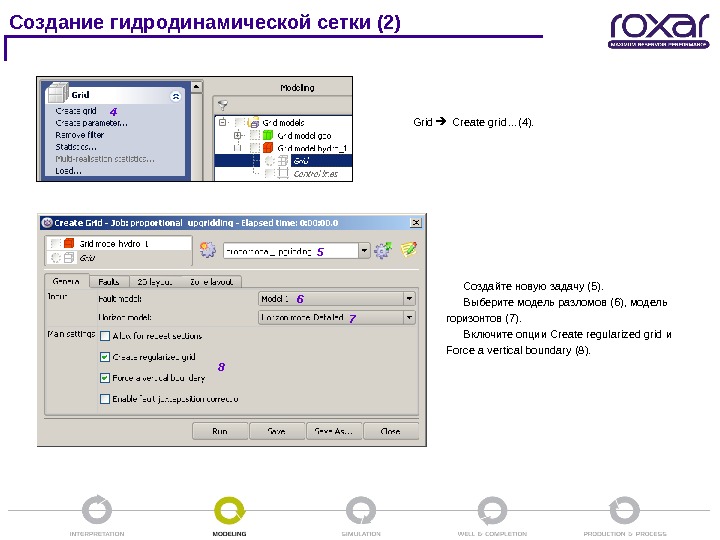
Task: Click the Save button
Action: 277,431
